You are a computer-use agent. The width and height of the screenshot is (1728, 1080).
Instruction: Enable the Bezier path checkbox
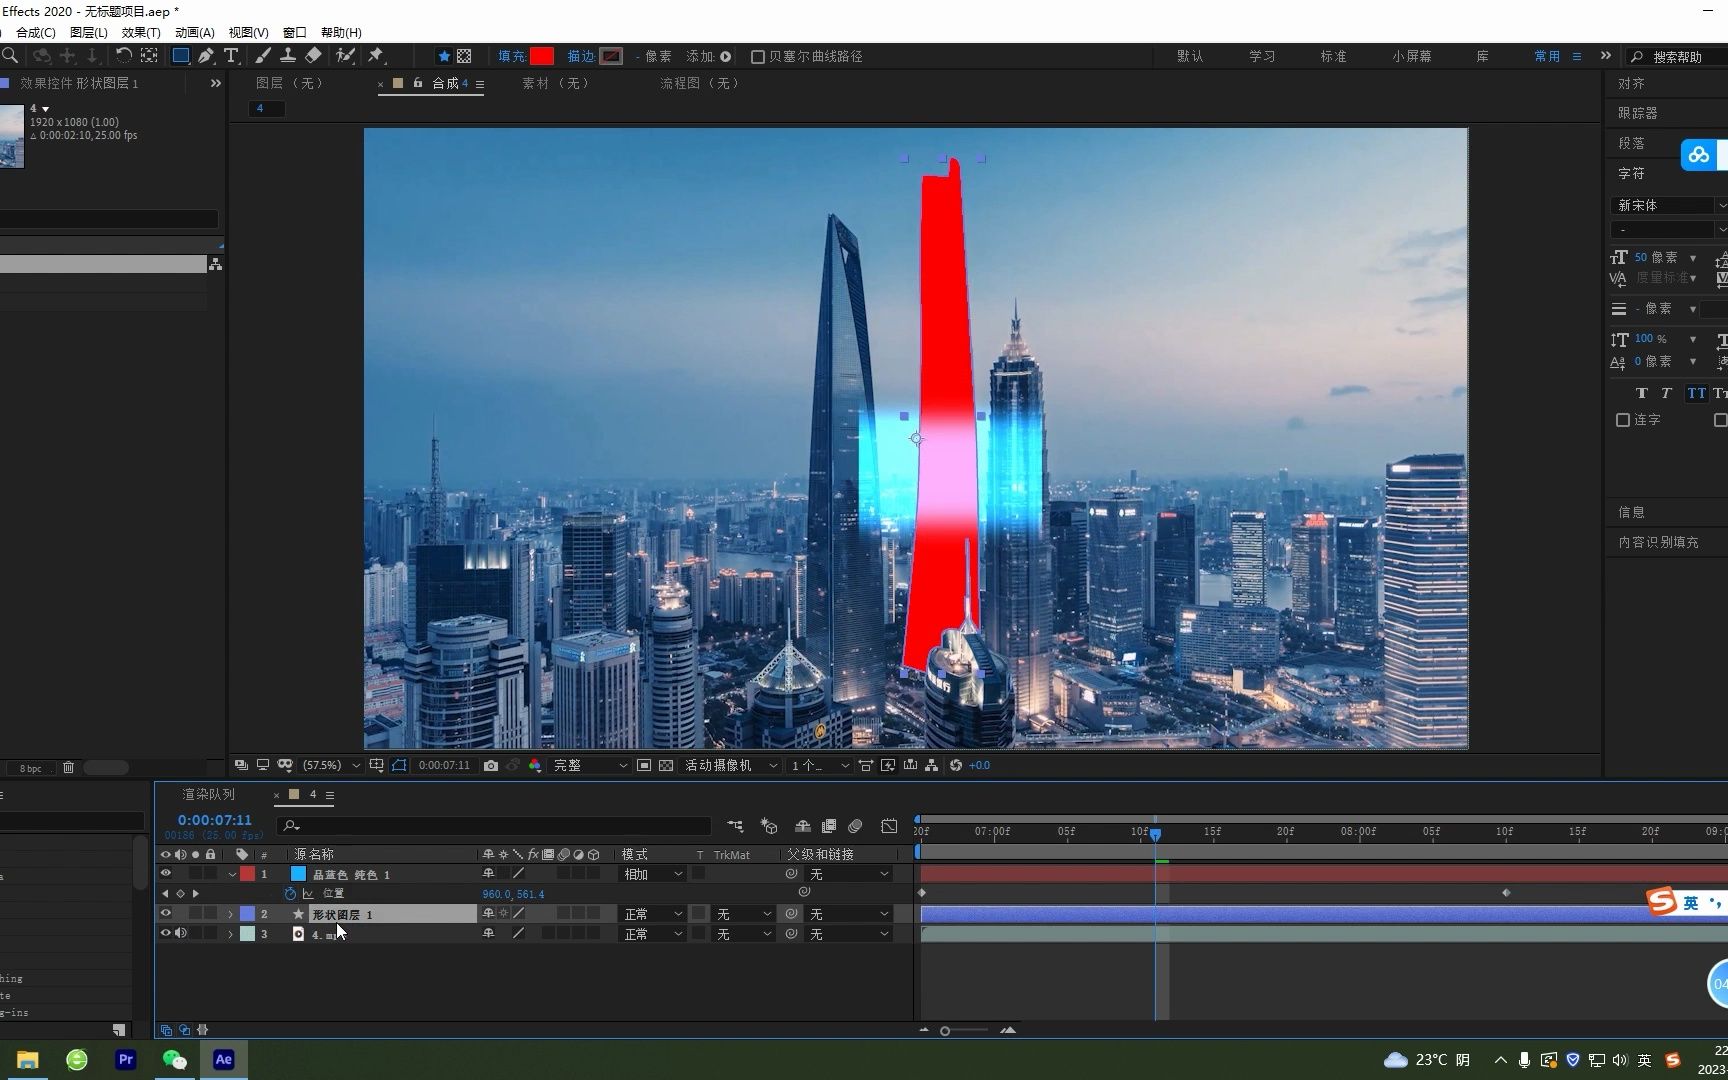pos(758,57)
